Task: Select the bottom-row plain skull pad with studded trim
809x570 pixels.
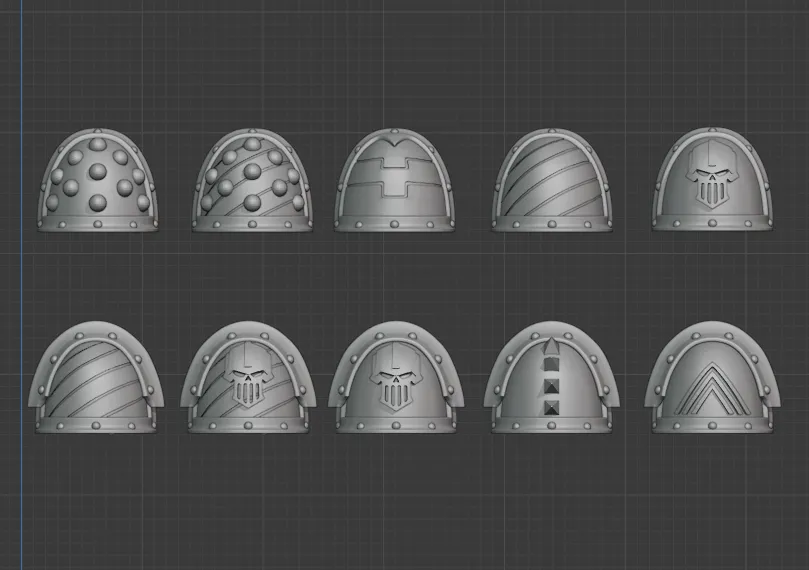Action: pos(396,377)
